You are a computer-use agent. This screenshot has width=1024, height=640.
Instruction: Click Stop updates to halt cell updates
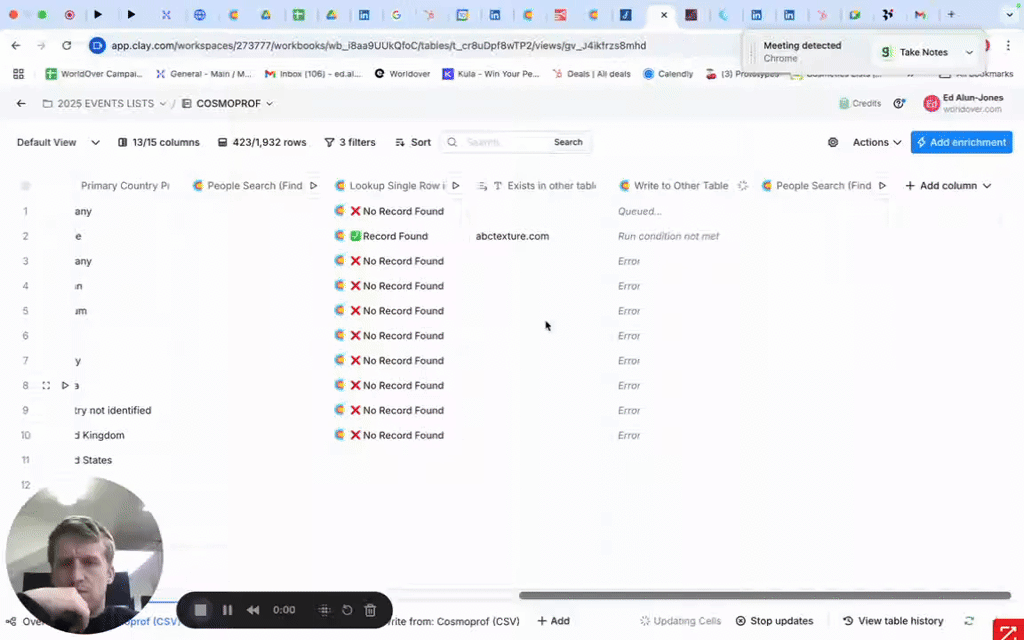(774, 621)
